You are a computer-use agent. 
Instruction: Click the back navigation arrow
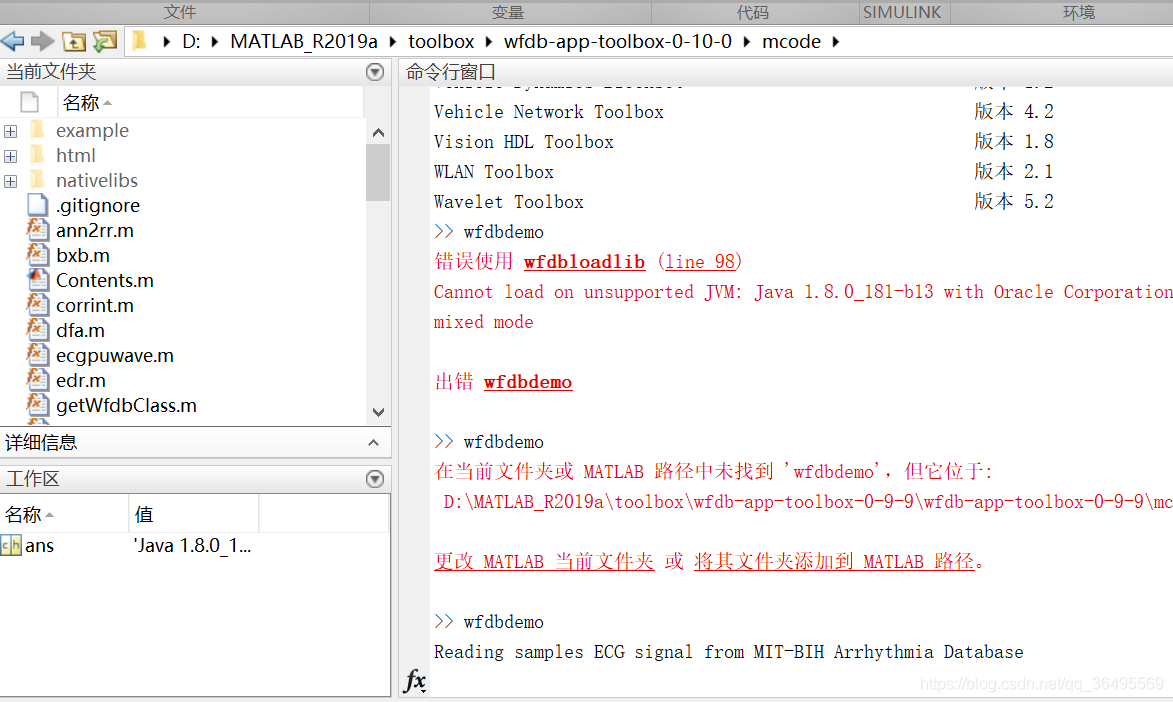coord(14,41)
